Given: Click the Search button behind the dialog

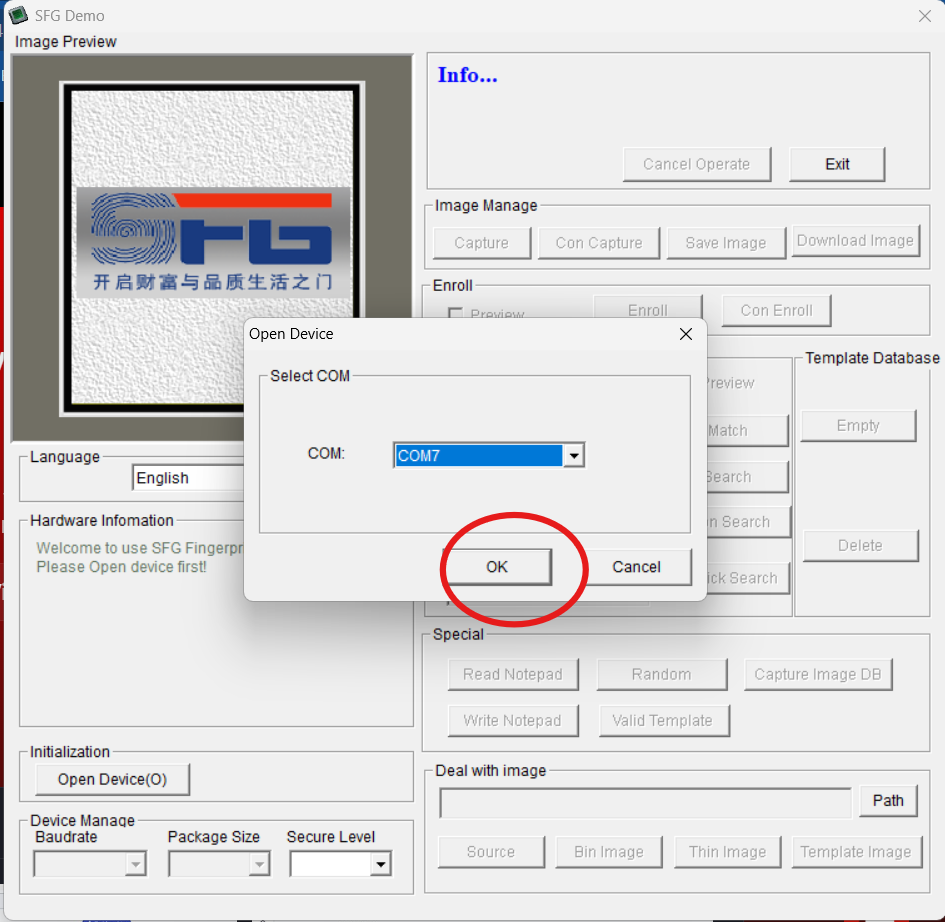Looking at the screenshot, I should pyautogui.click(x=747, y=477).
